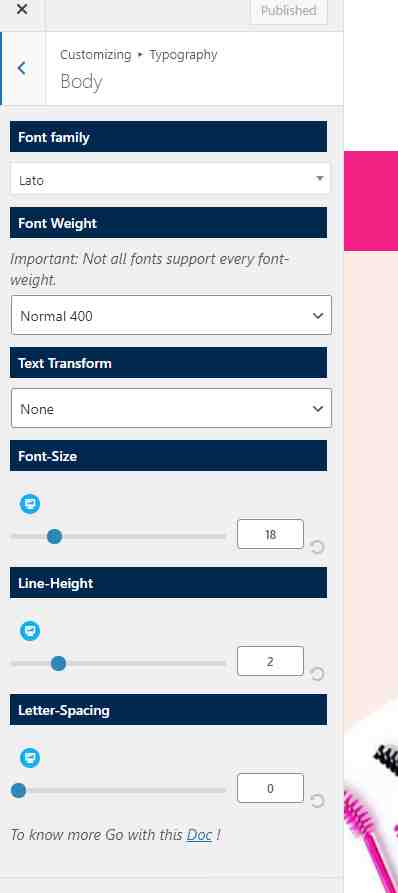Click the Letter-Spacing slider handle

tap(19, 790)
